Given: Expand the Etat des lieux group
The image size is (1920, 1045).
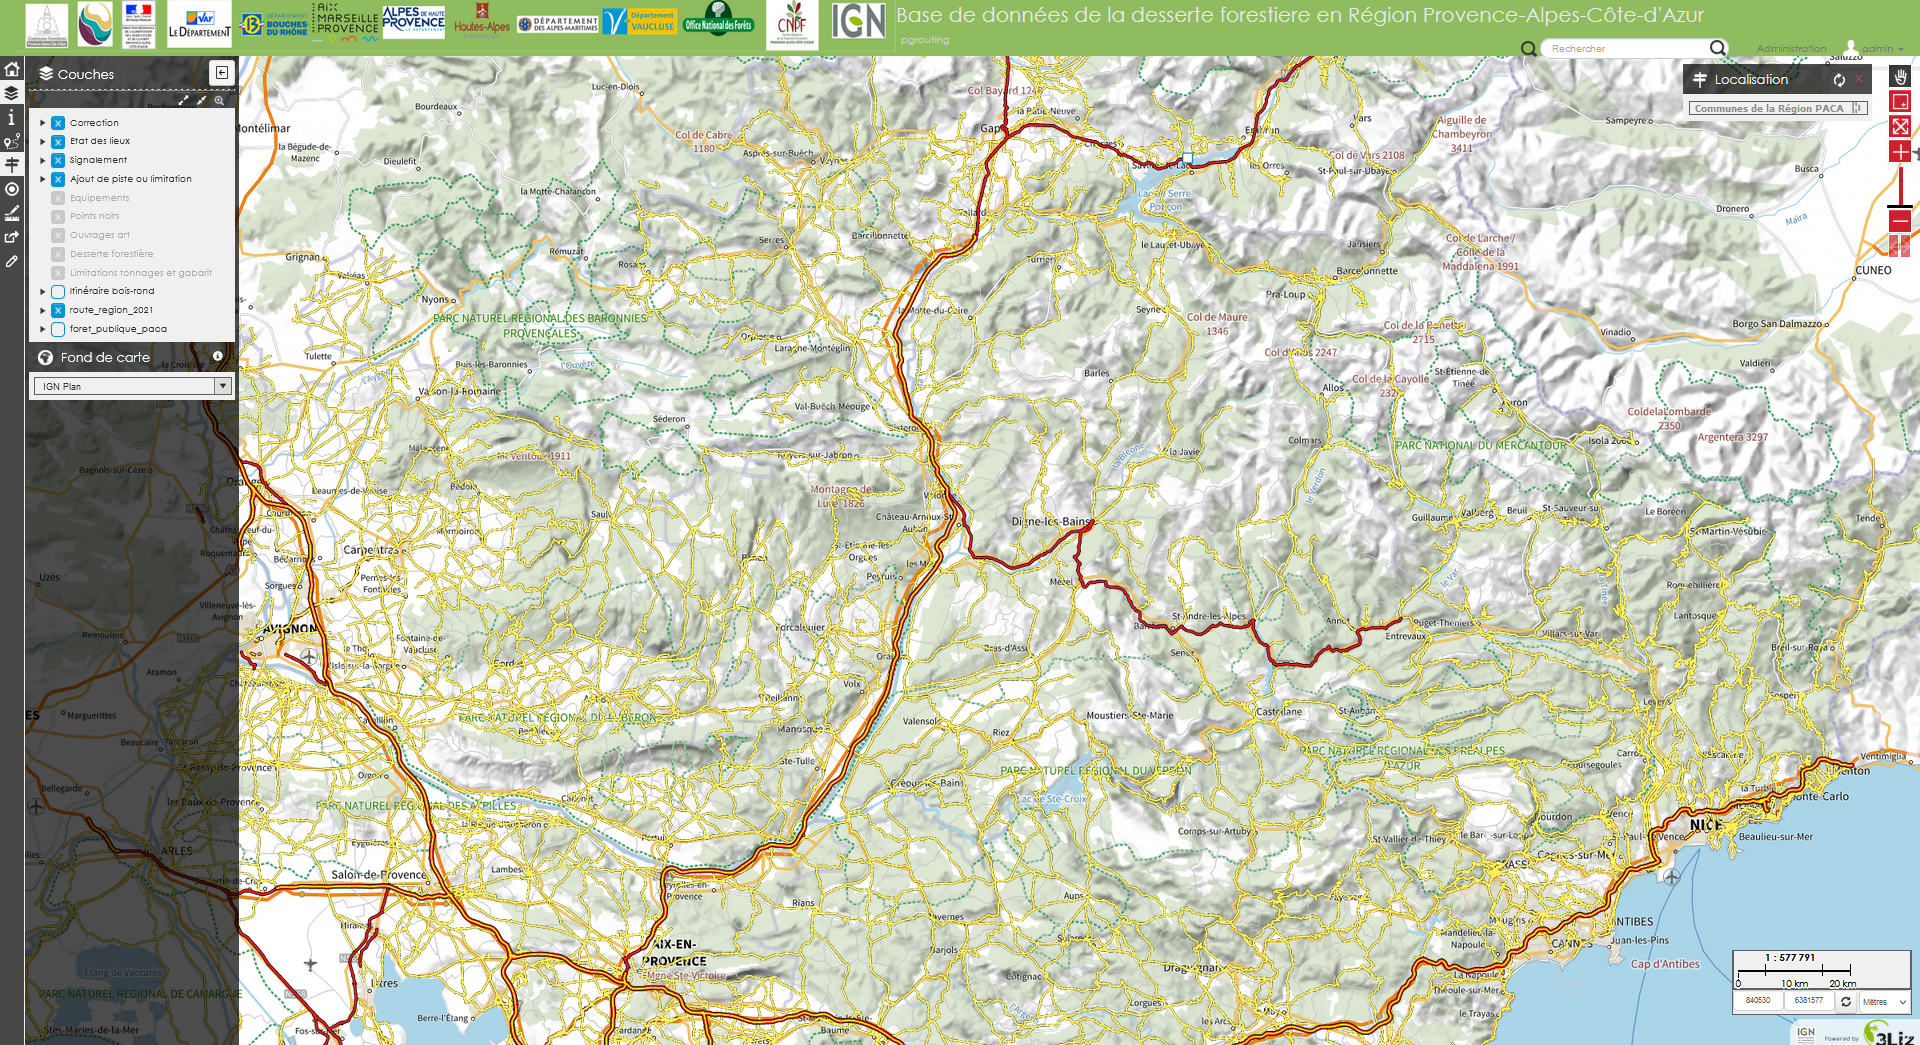Looking at the screenshot, I should (42, 141).
